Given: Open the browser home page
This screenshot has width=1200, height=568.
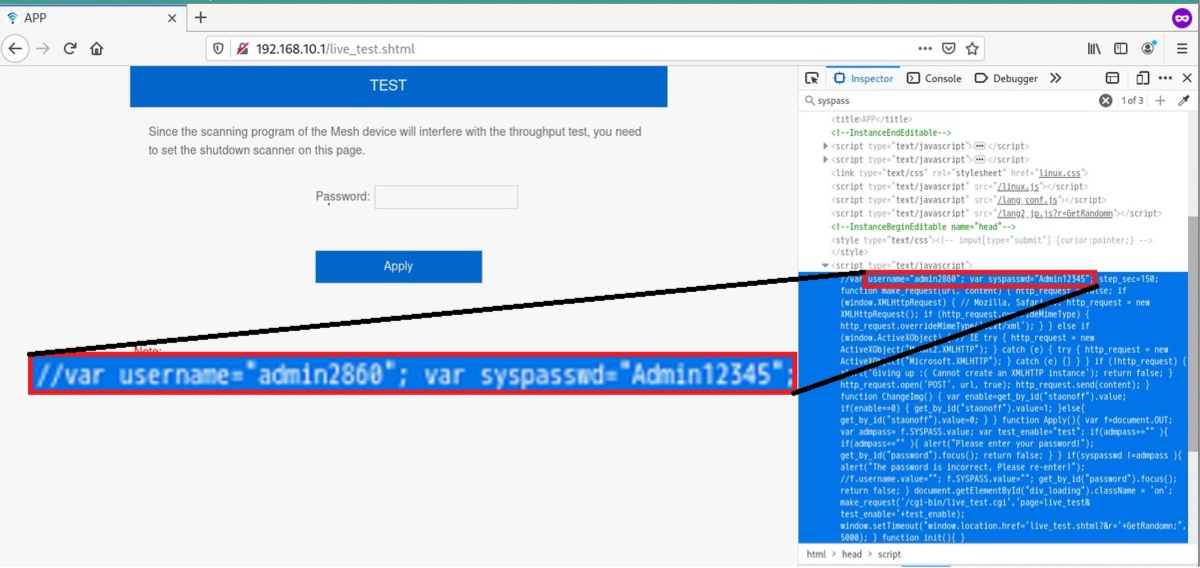Looking at the screenshot, I should (97, 48).
